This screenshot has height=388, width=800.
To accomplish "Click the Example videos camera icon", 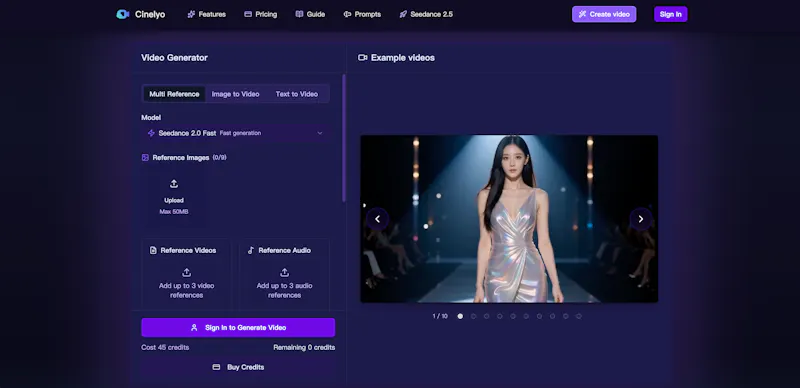I will click(x=363, y=58).
